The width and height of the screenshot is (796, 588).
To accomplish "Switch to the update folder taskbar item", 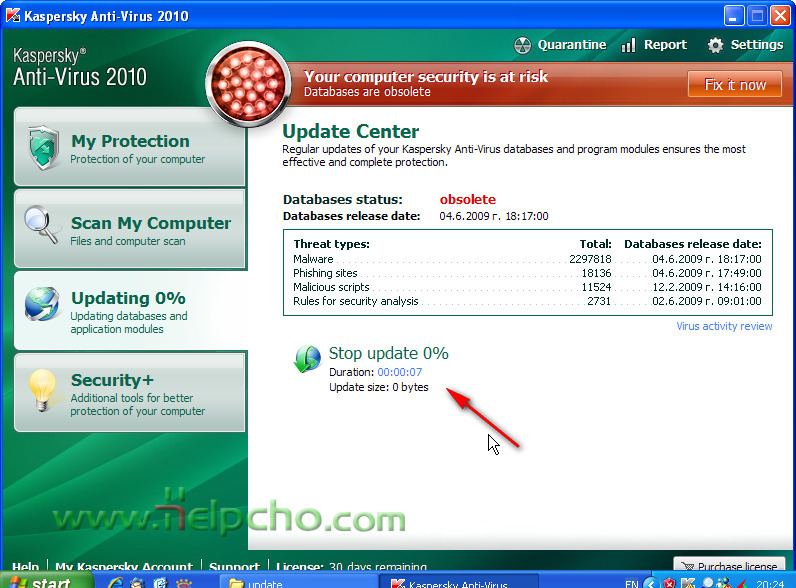I will [x=298, y=582].
